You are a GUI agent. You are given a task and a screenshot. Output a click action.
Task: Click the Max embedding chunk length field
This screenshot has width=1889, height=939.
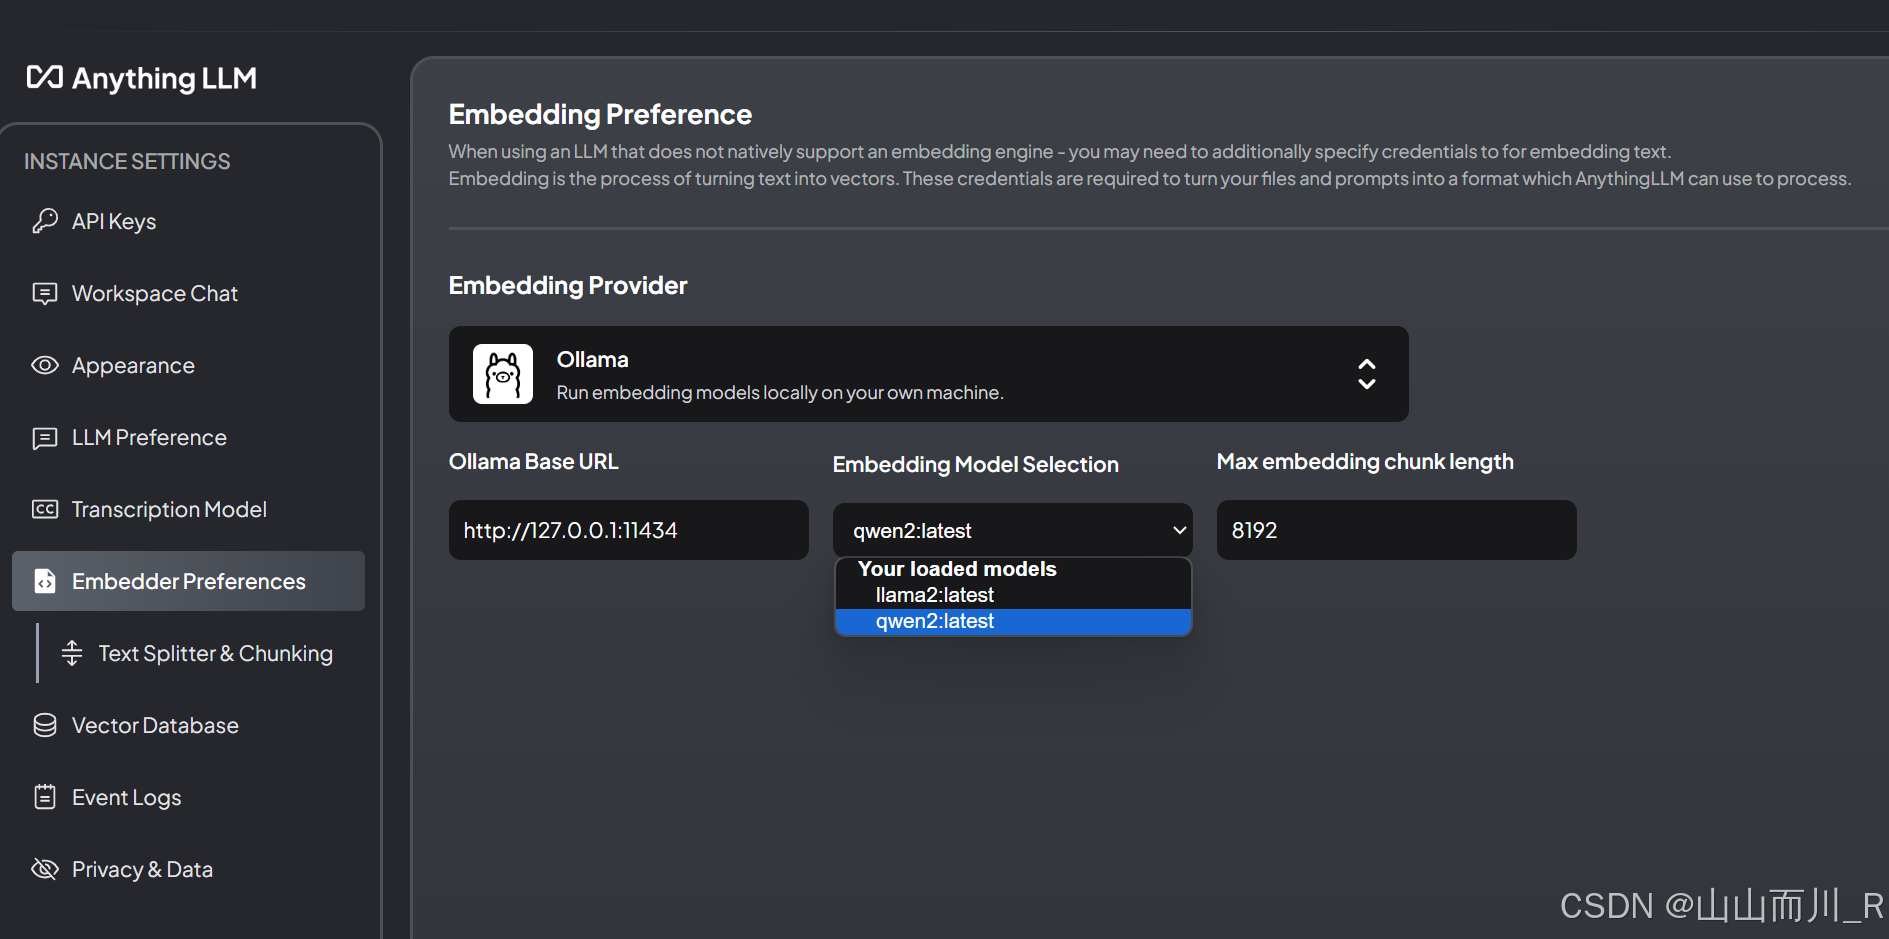click(1397, 530)
